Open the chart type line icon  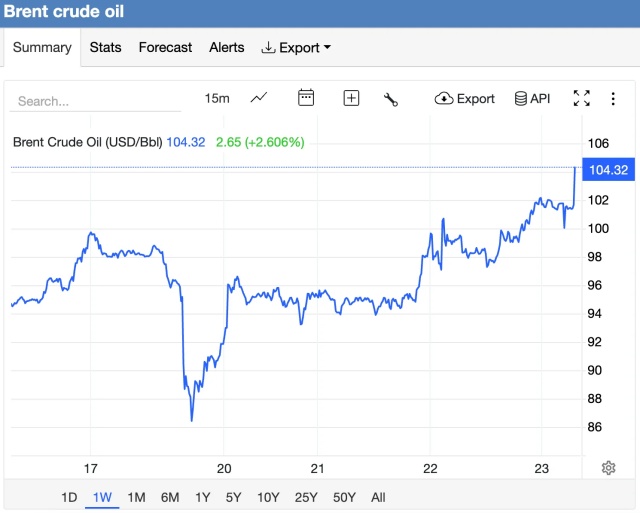[x=259, y=98]
